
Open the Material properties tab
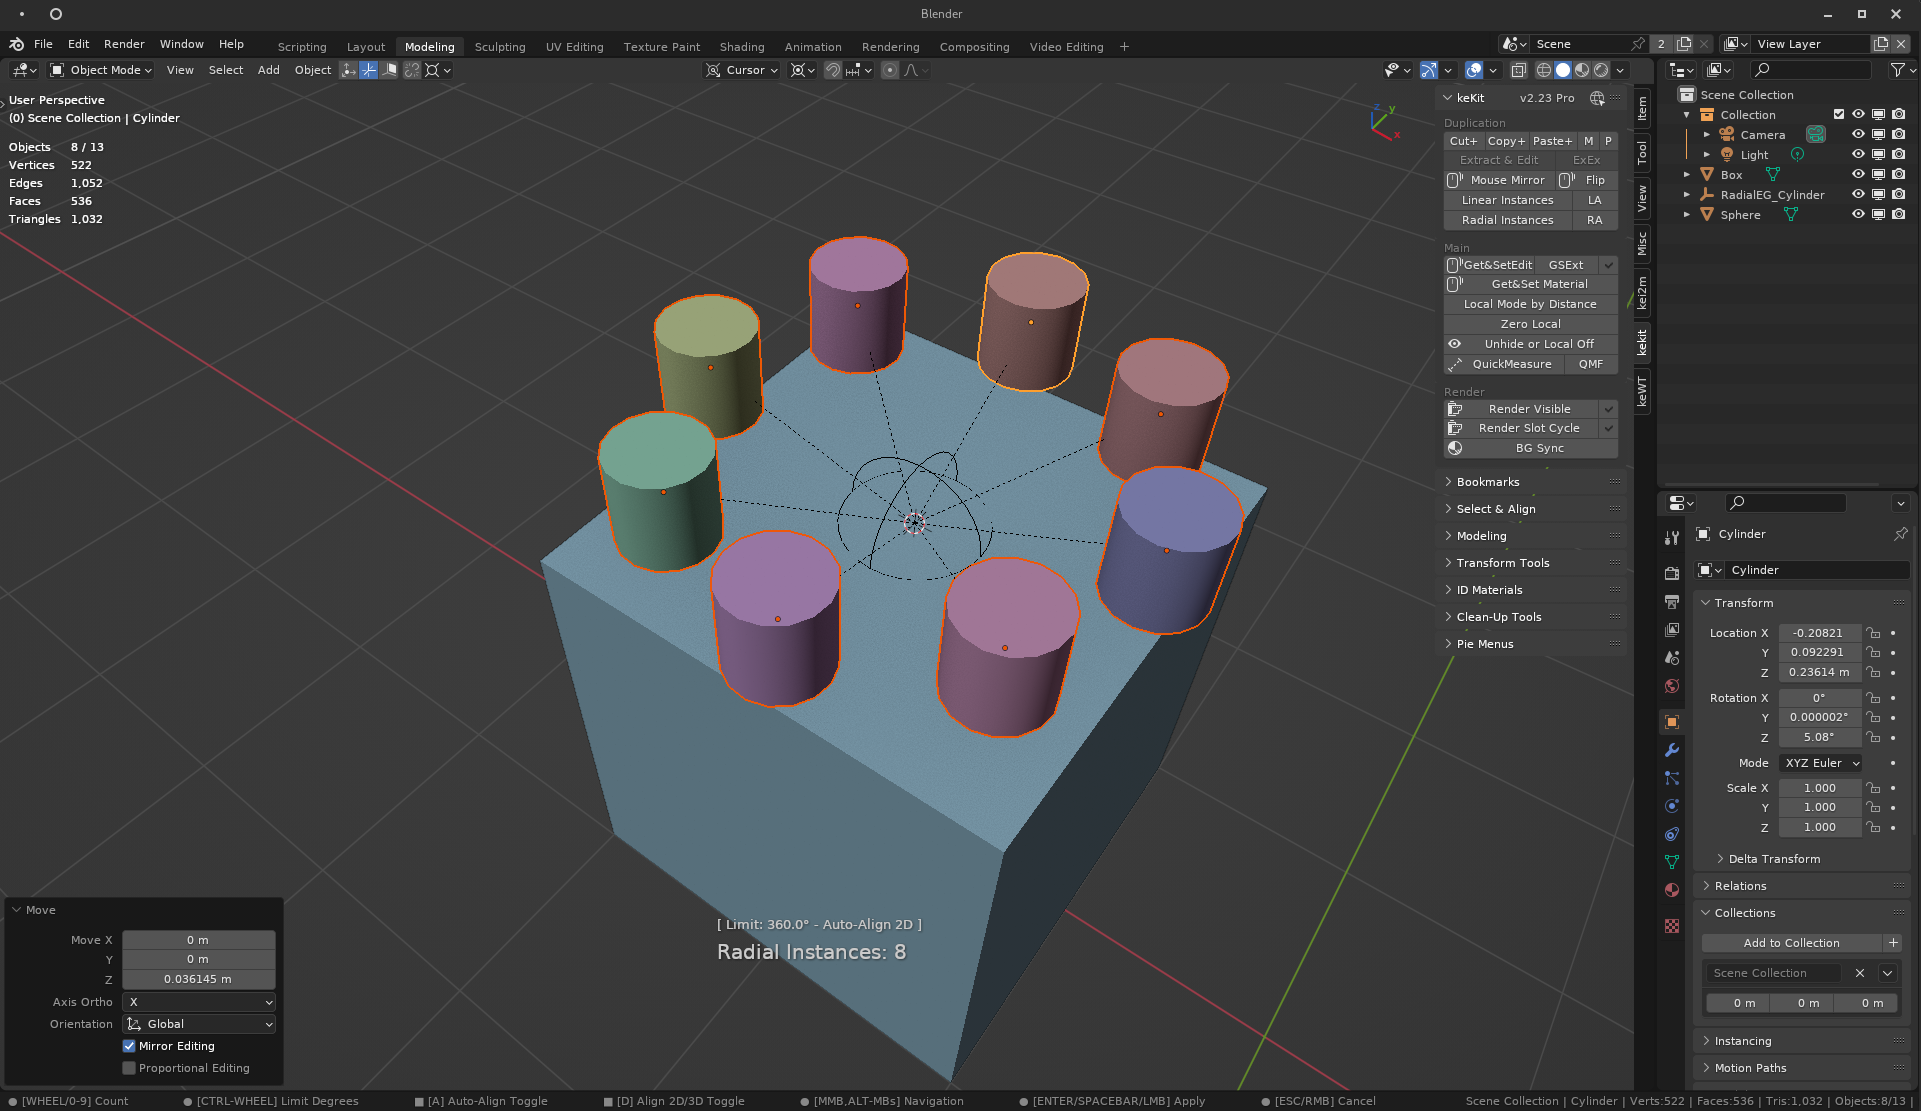[x=1671, y=890]
